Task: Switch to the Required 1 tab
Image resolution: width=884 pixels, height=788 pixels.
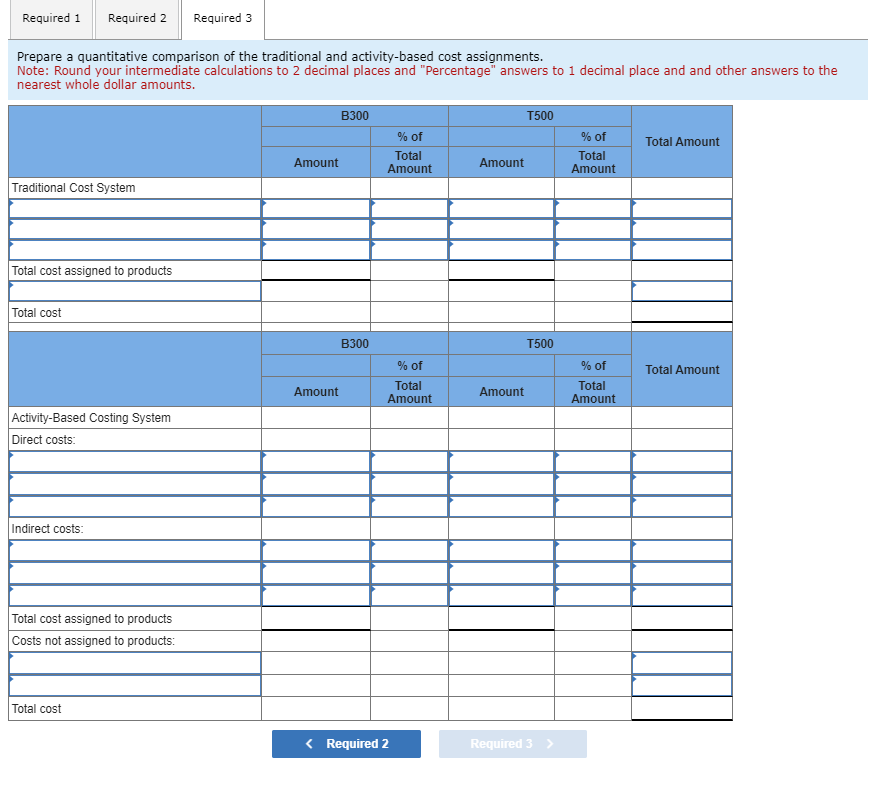Action: click(x=51, y=19)
